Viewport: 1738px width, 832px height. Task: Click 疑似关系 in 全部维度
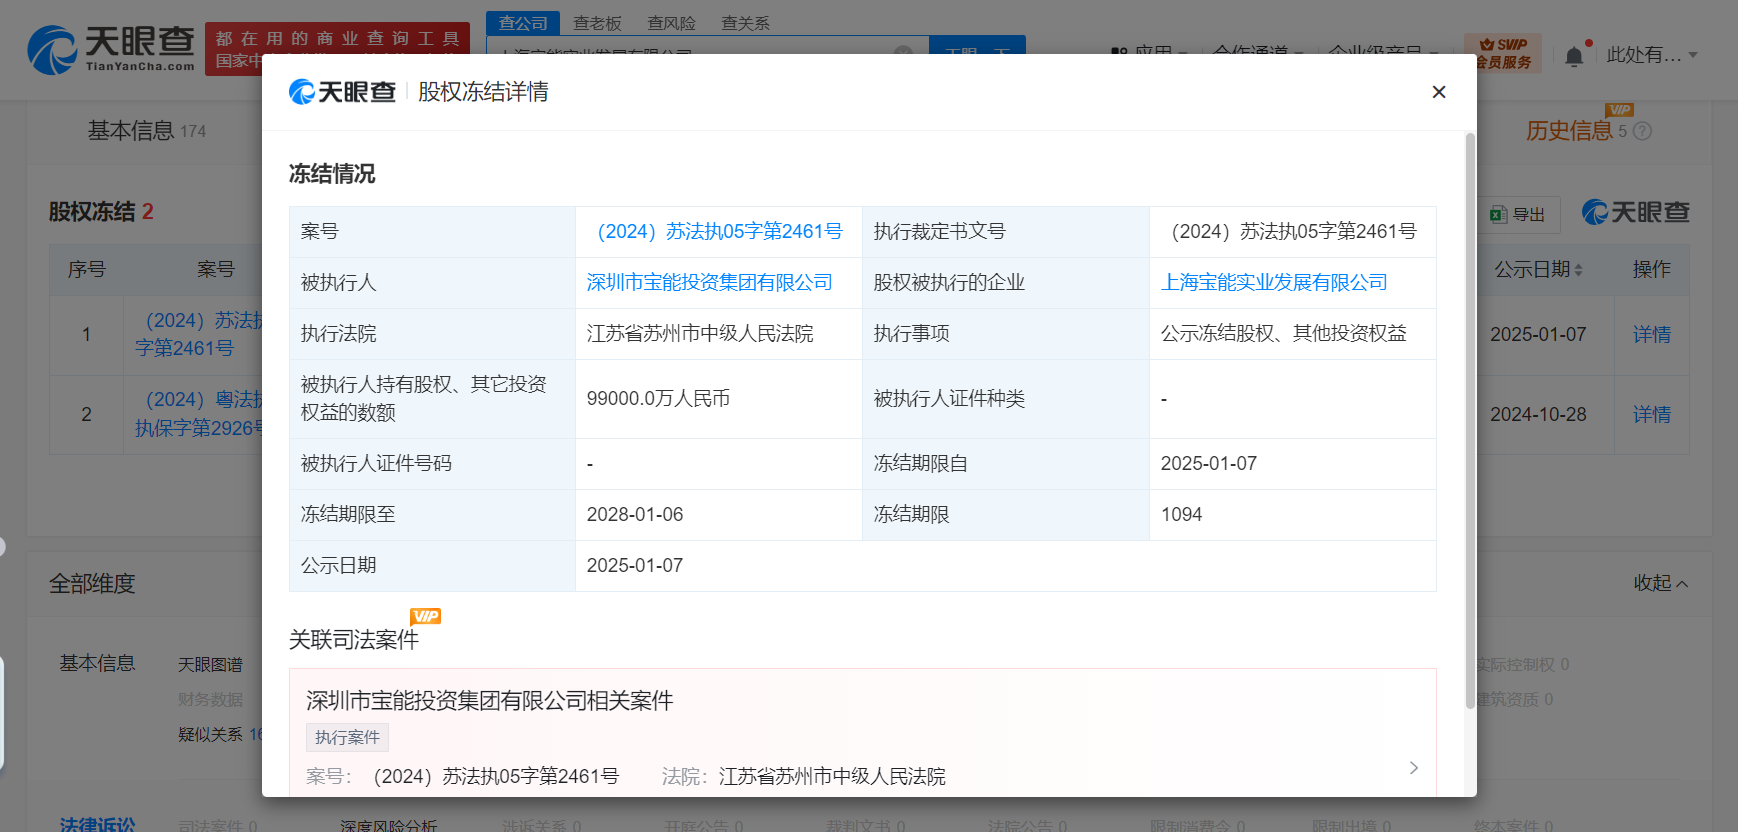(210, 735)
